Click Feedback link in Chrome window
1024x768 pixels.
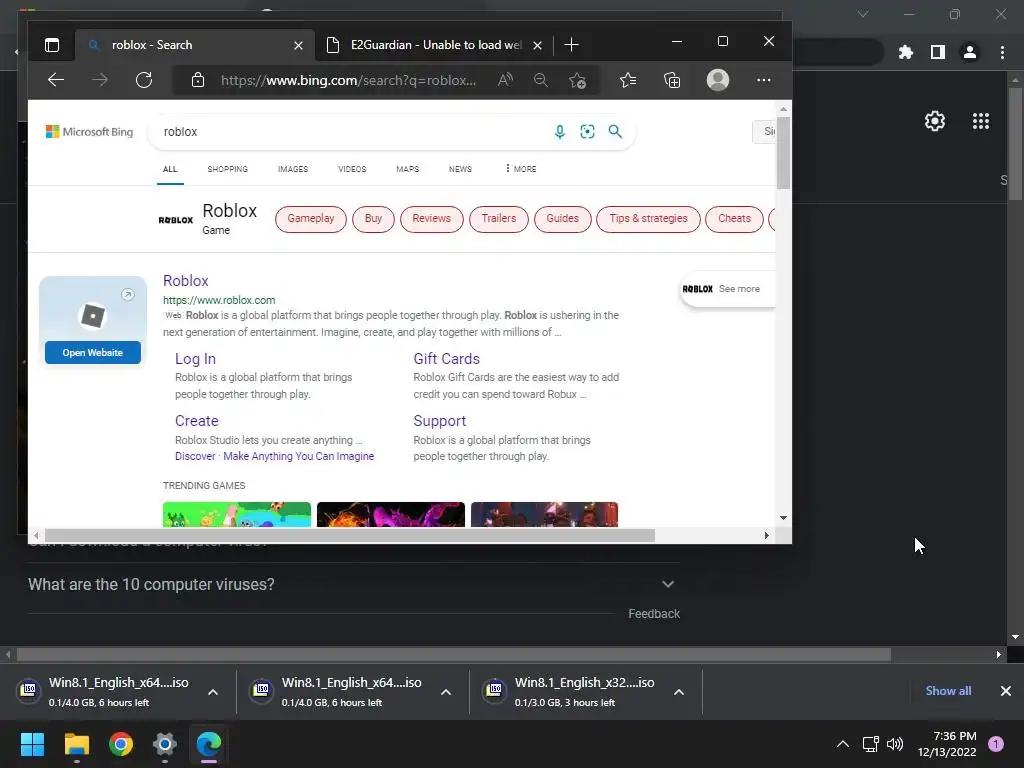coord(654,614)
